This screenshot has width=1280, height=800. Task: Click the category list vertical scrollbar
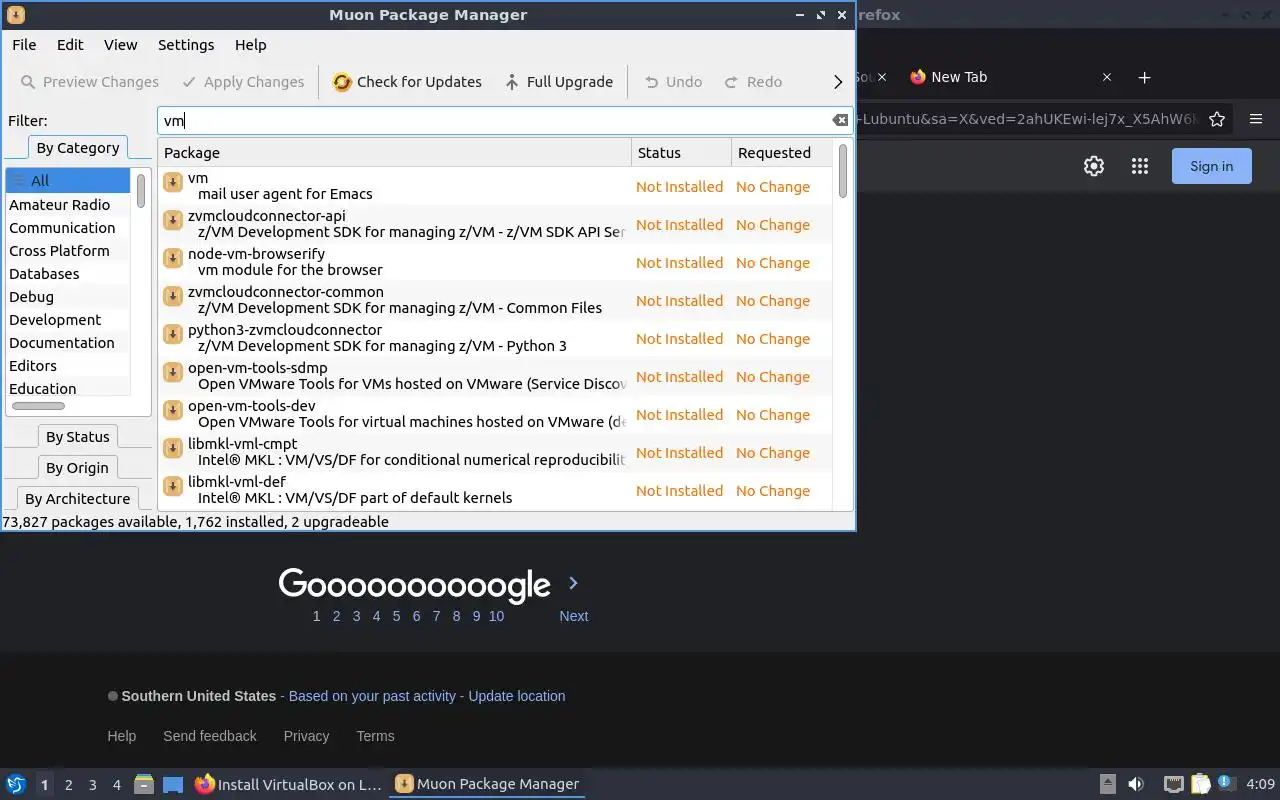[141, 190]
